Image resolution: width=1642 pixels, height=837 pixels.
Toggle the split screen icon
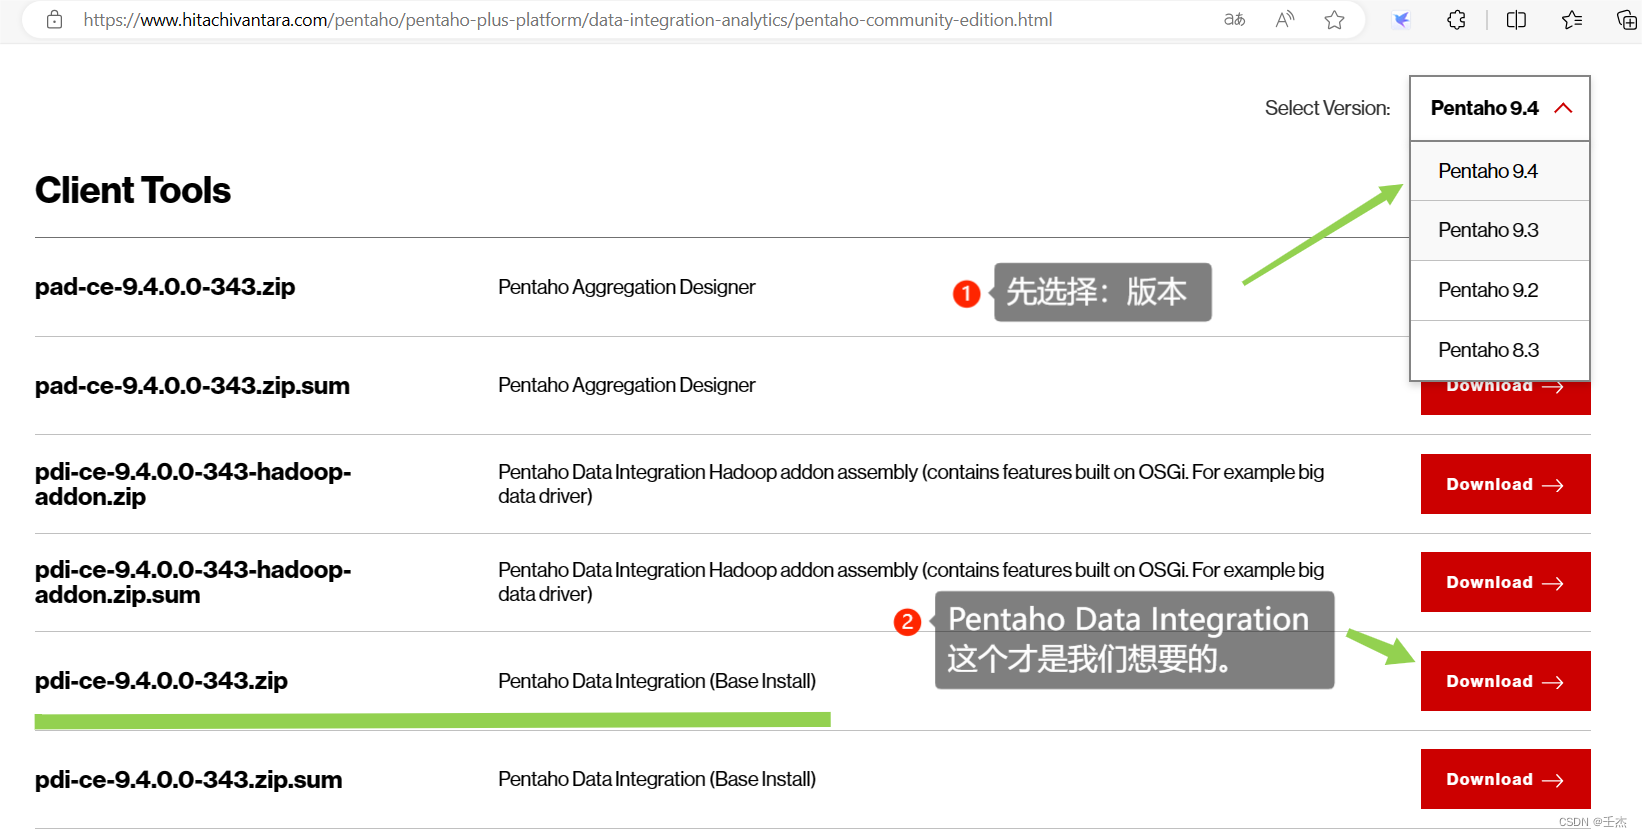pyautogui.click(x=1516, y=20)
